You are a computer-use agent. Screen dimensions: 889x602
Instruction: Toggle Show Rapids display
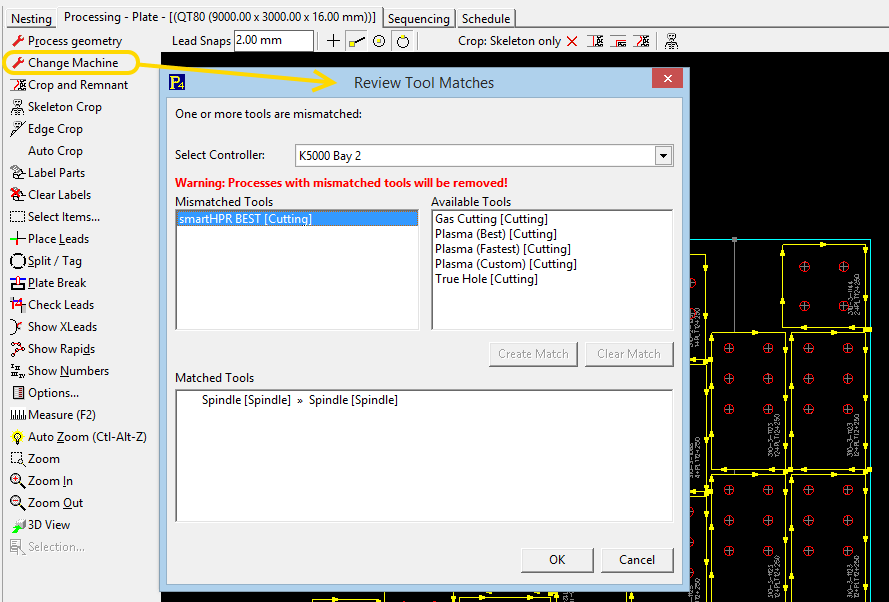53,349
